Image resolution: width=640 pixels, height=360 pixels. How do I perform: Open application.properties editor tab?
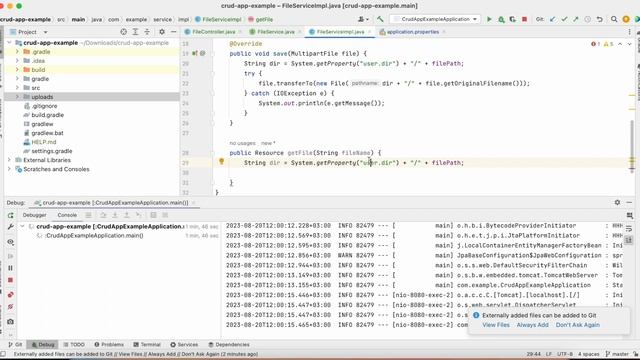413,32
